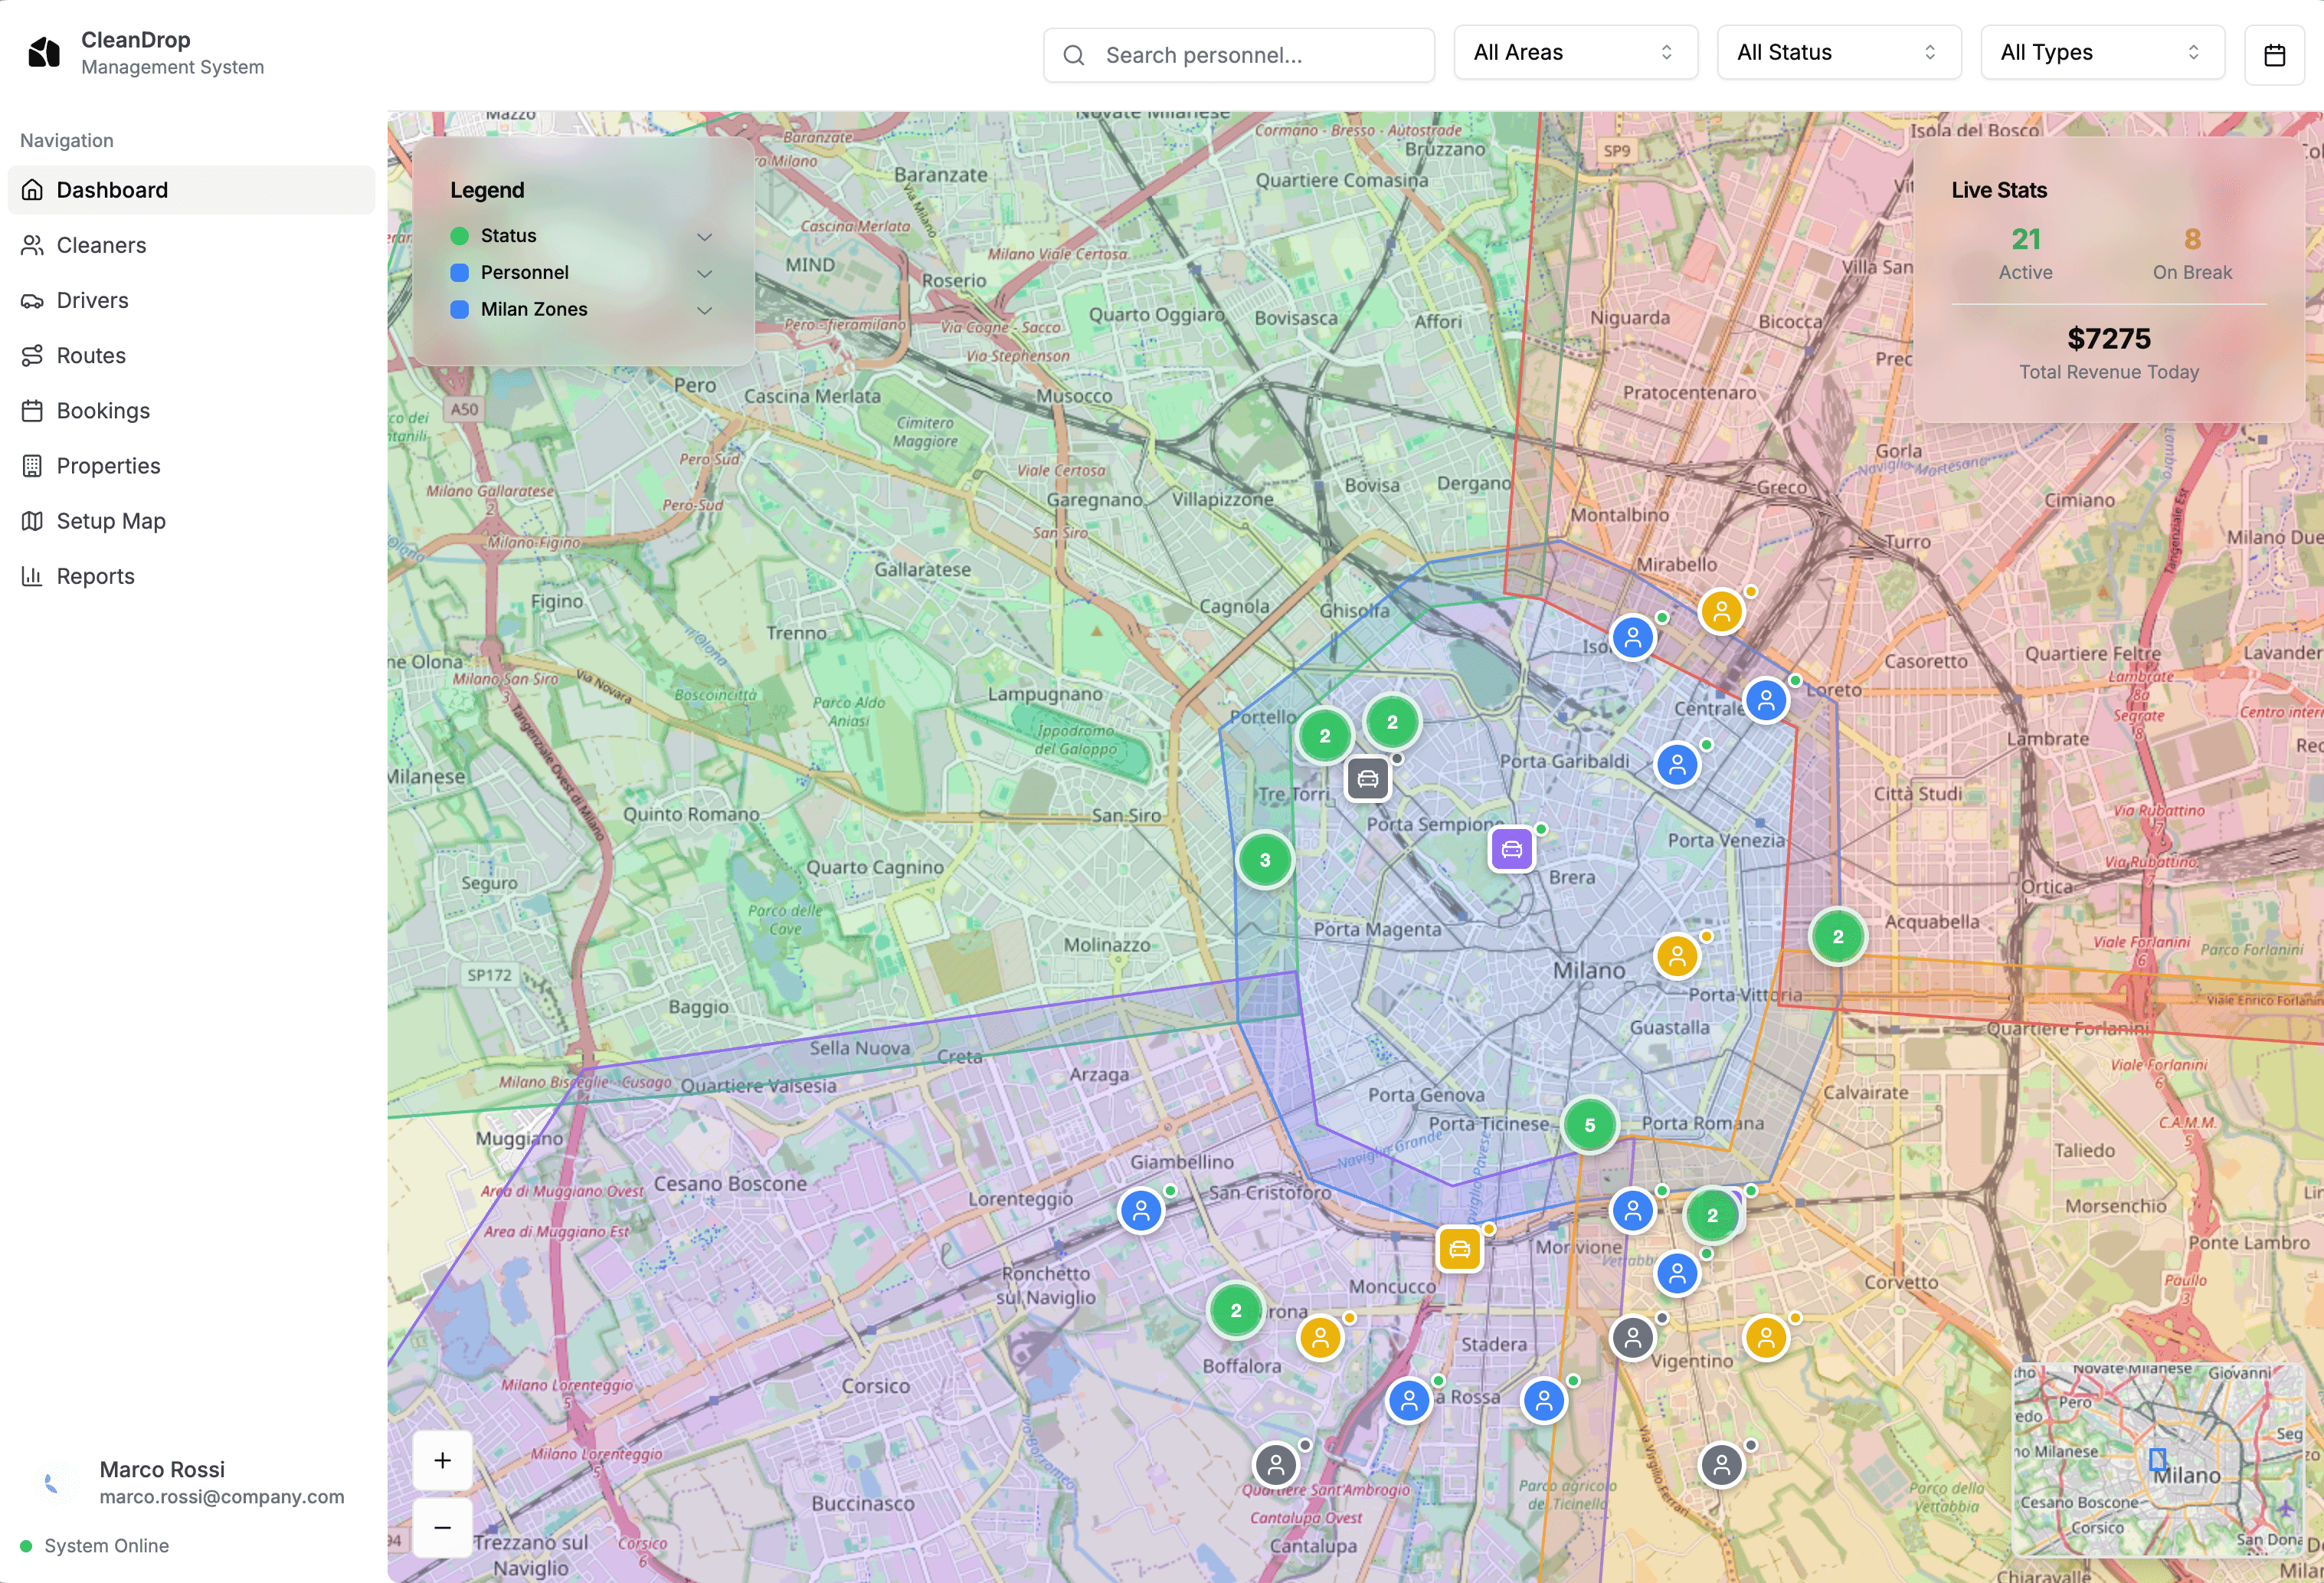The width and height of the screenshot is (2324, 1583).
Task: Open the date picker calendar in the top bar
Action: point(2275,54)
